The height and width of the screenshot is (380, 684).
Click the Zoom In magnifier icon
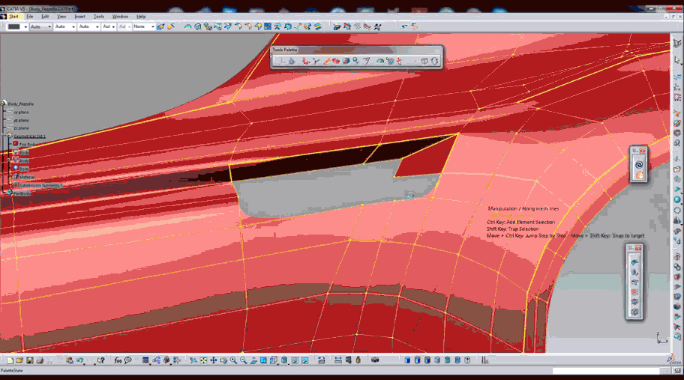coord(233,360)
